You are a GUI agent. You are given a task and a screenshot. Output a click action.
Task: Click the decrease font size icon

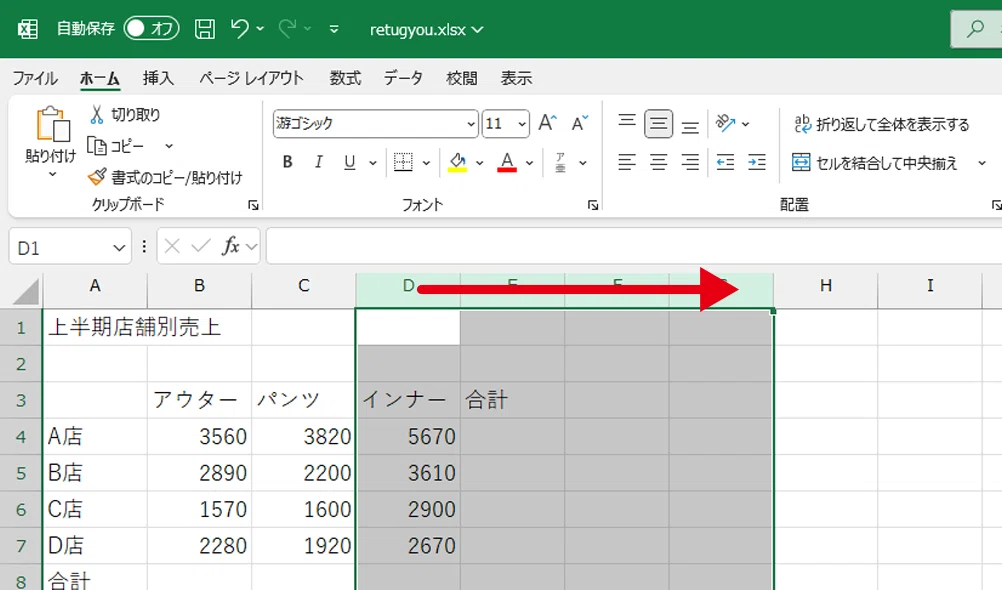coord(580,123)
